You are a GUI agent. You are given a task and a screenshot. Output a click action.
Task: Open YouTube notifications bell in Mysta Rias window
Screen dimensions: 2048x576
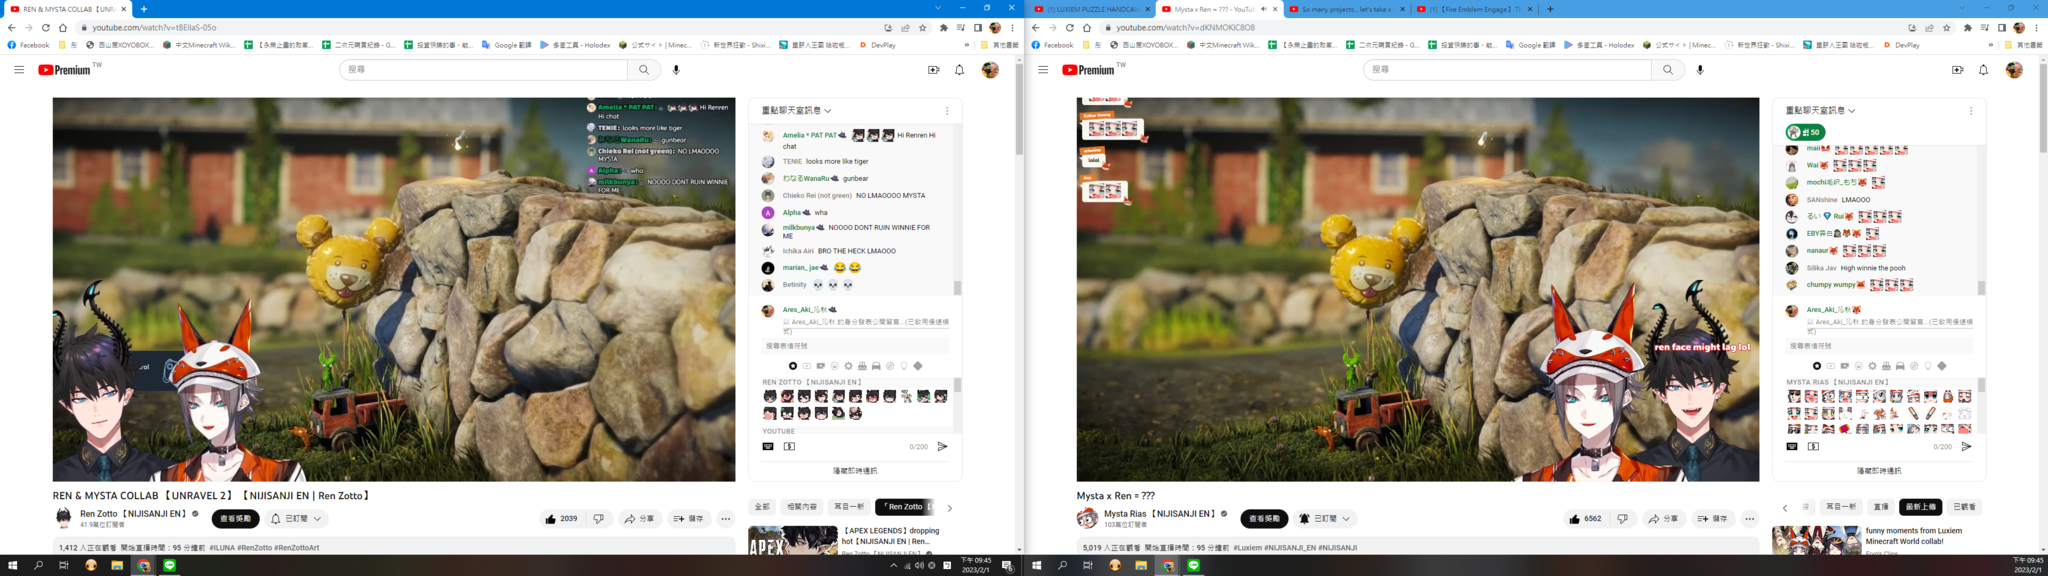pos(1983,70)
